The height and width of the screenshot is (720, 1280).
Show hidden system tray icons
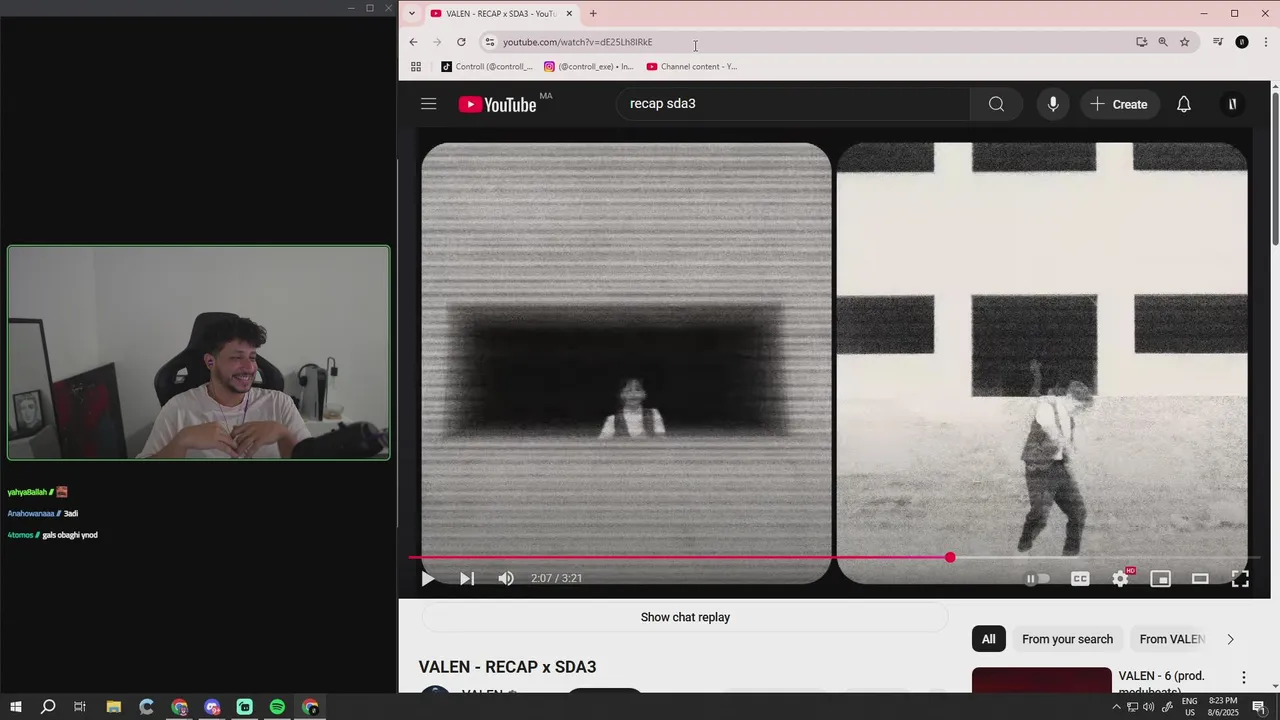tap(1116, 707)
